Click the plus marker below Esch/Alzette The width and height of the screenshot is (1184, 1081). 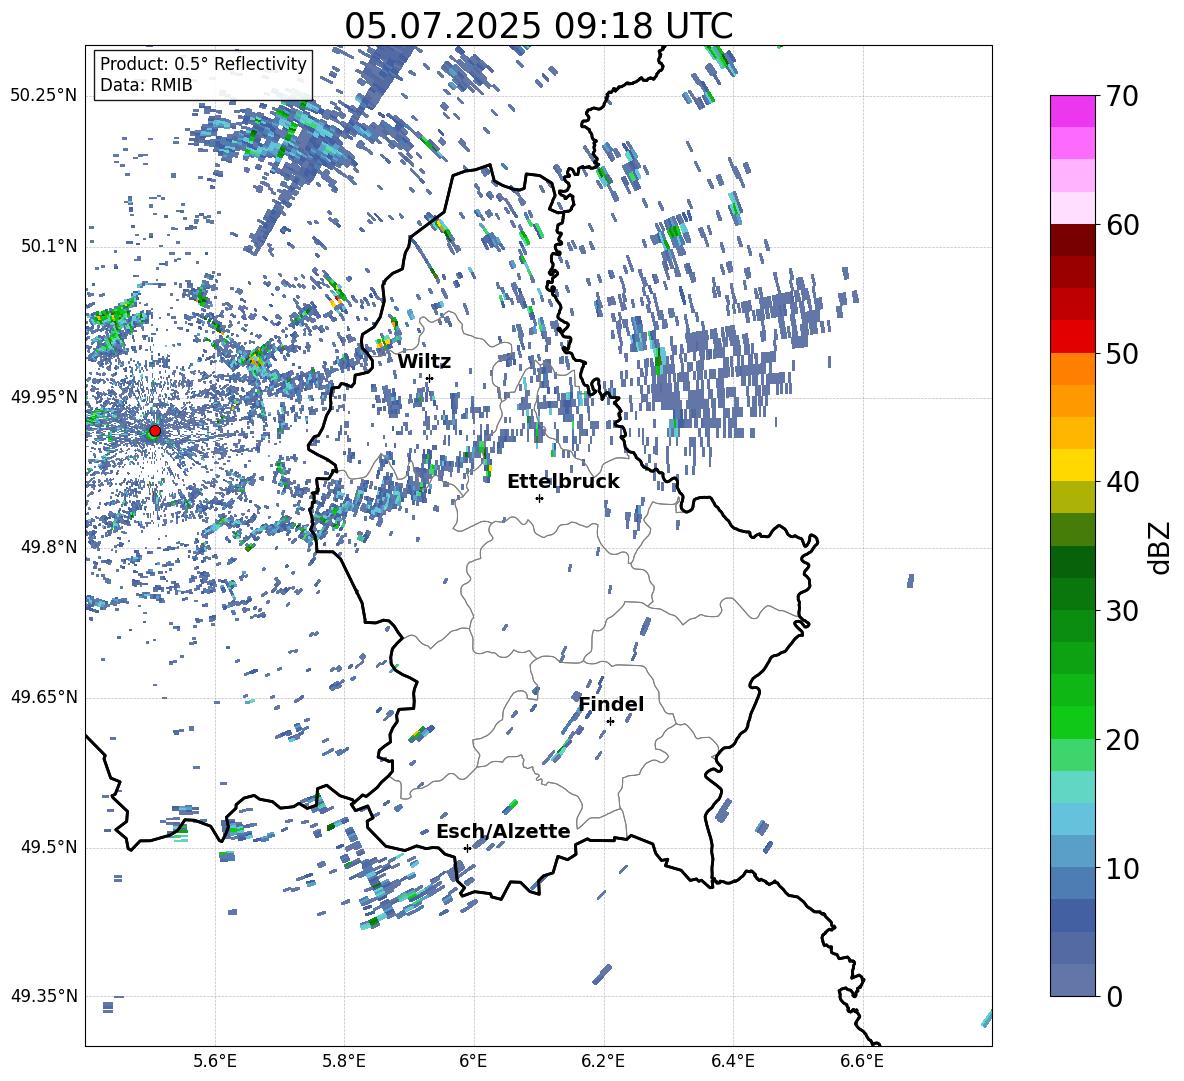pos(467,848)
